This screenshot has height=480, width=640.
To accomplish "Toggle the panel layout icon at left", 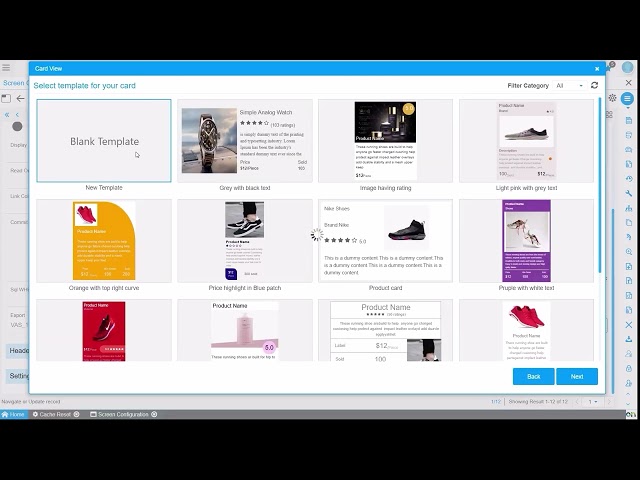I will click(x=6, y=98).
